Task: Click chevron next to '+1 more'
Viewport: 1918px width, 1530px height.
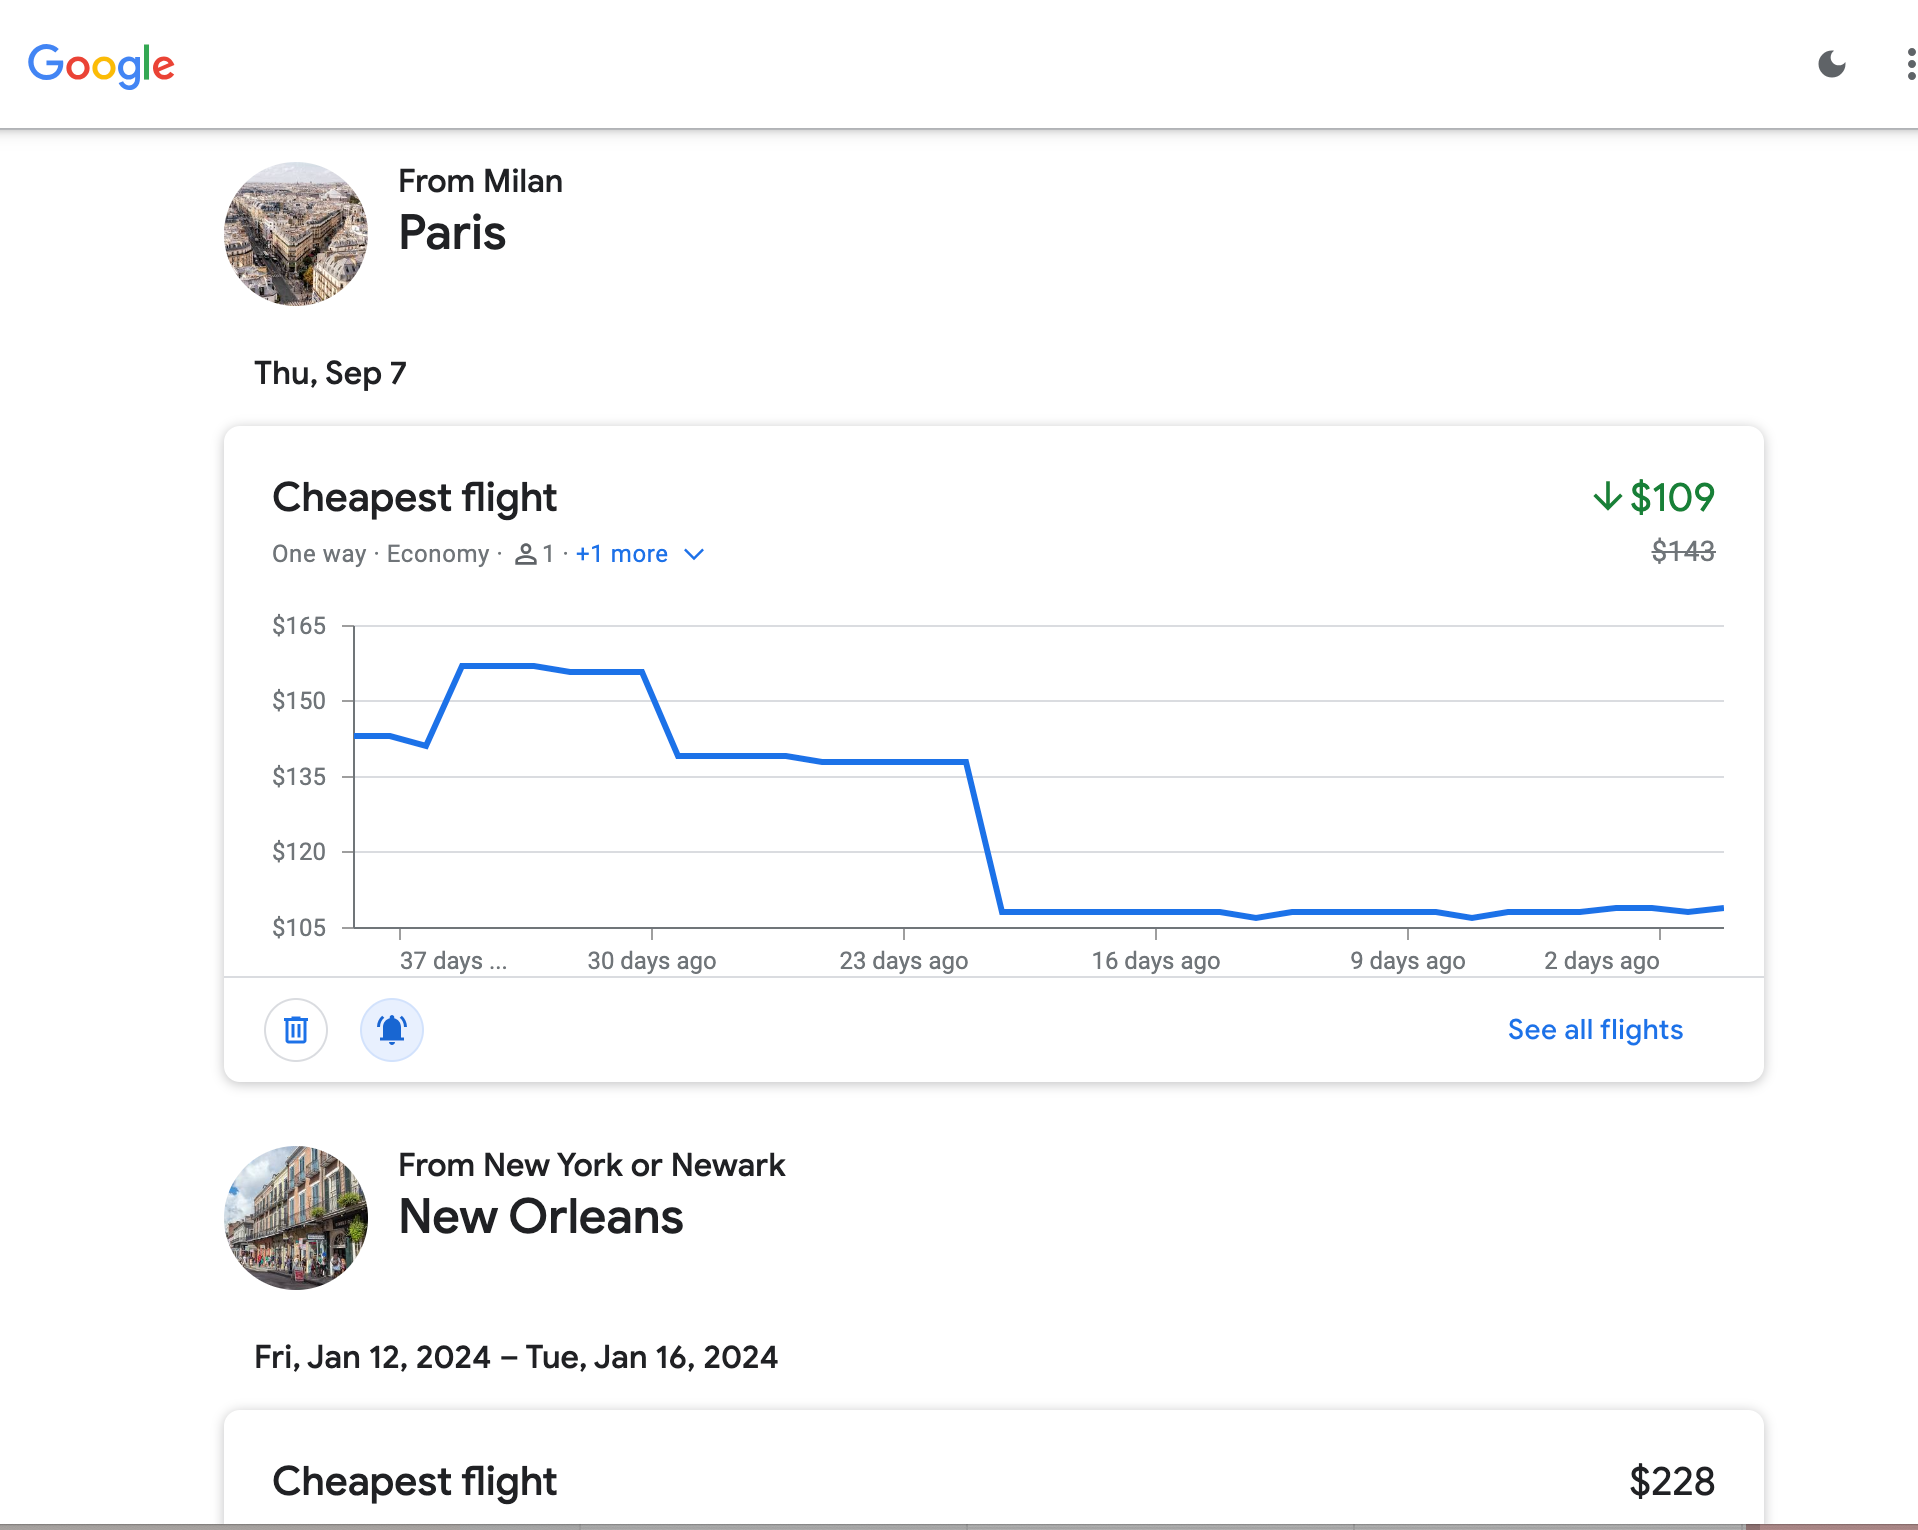Action: pyautogui.click(x=694, y=554)
